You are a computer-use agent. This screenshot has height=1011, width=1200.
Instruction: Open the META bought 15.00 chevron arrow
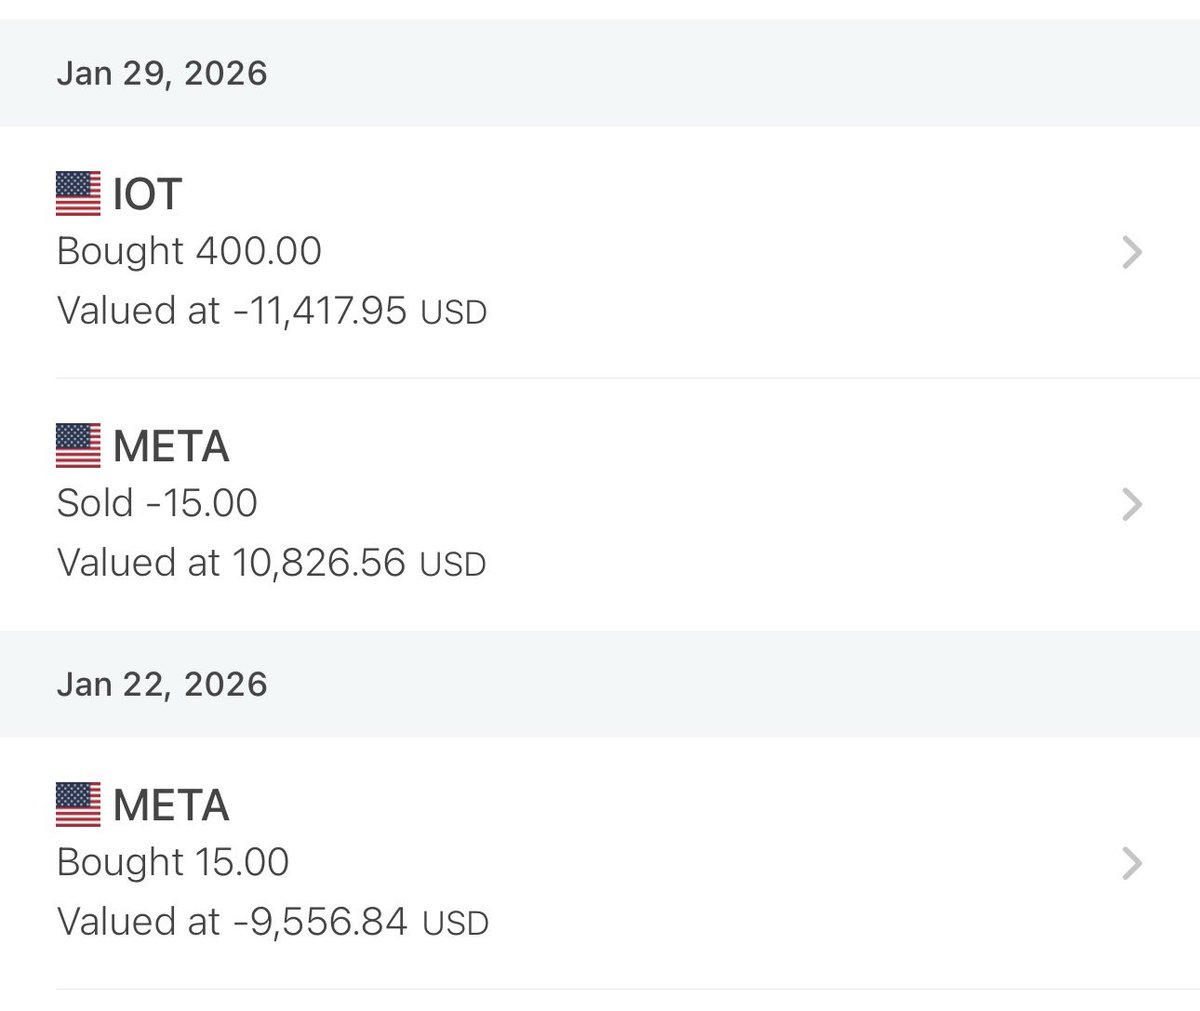[x=1132, y=863]
